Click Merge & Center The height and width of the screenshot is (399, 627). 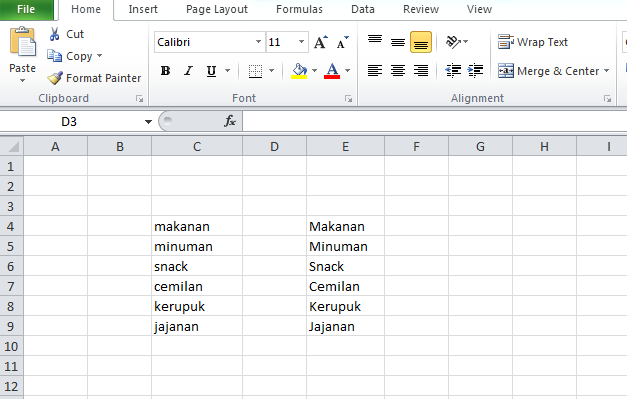(548, 71)
